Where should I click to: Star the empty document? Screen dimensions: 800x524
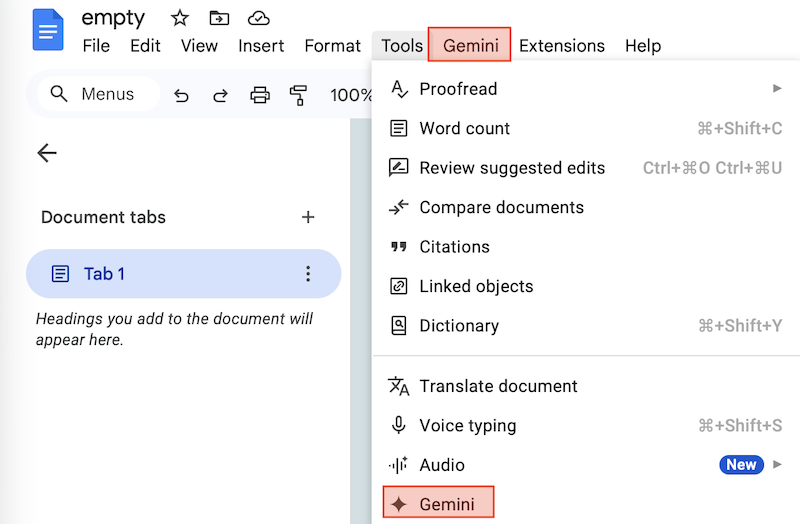(180, 19)
